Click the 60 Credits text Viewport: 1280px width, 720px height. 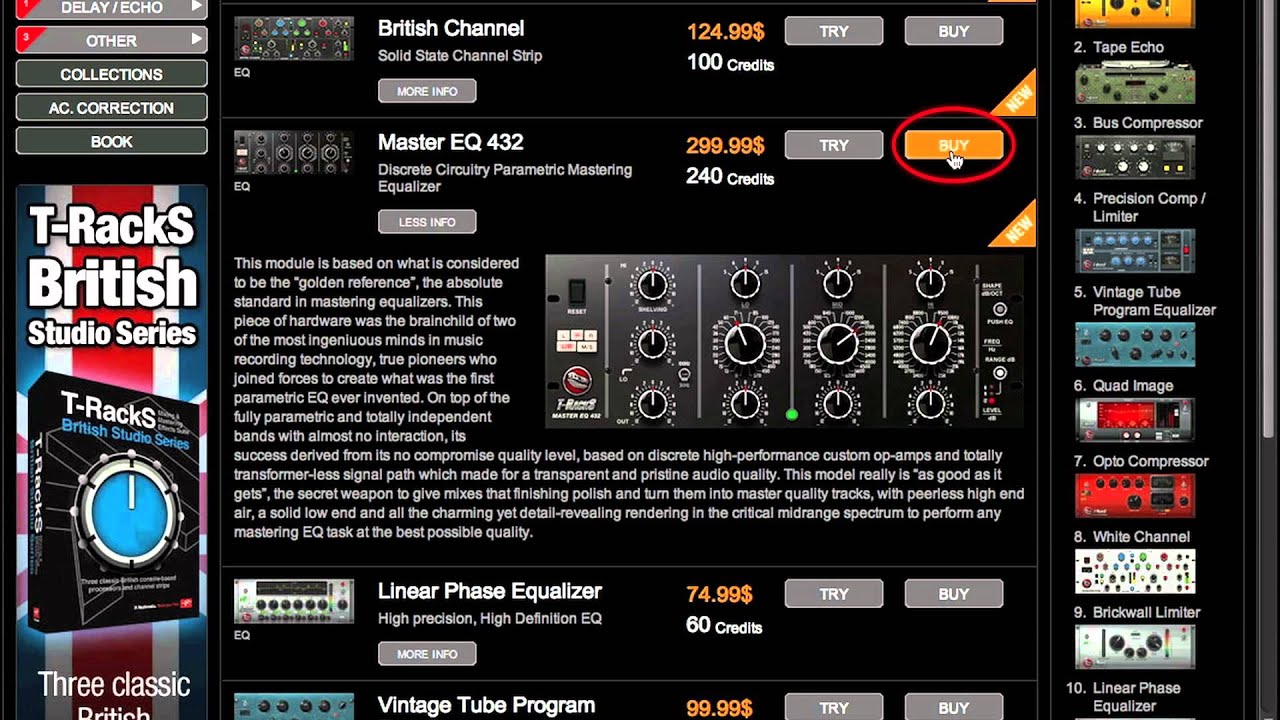tap(724, 626)
